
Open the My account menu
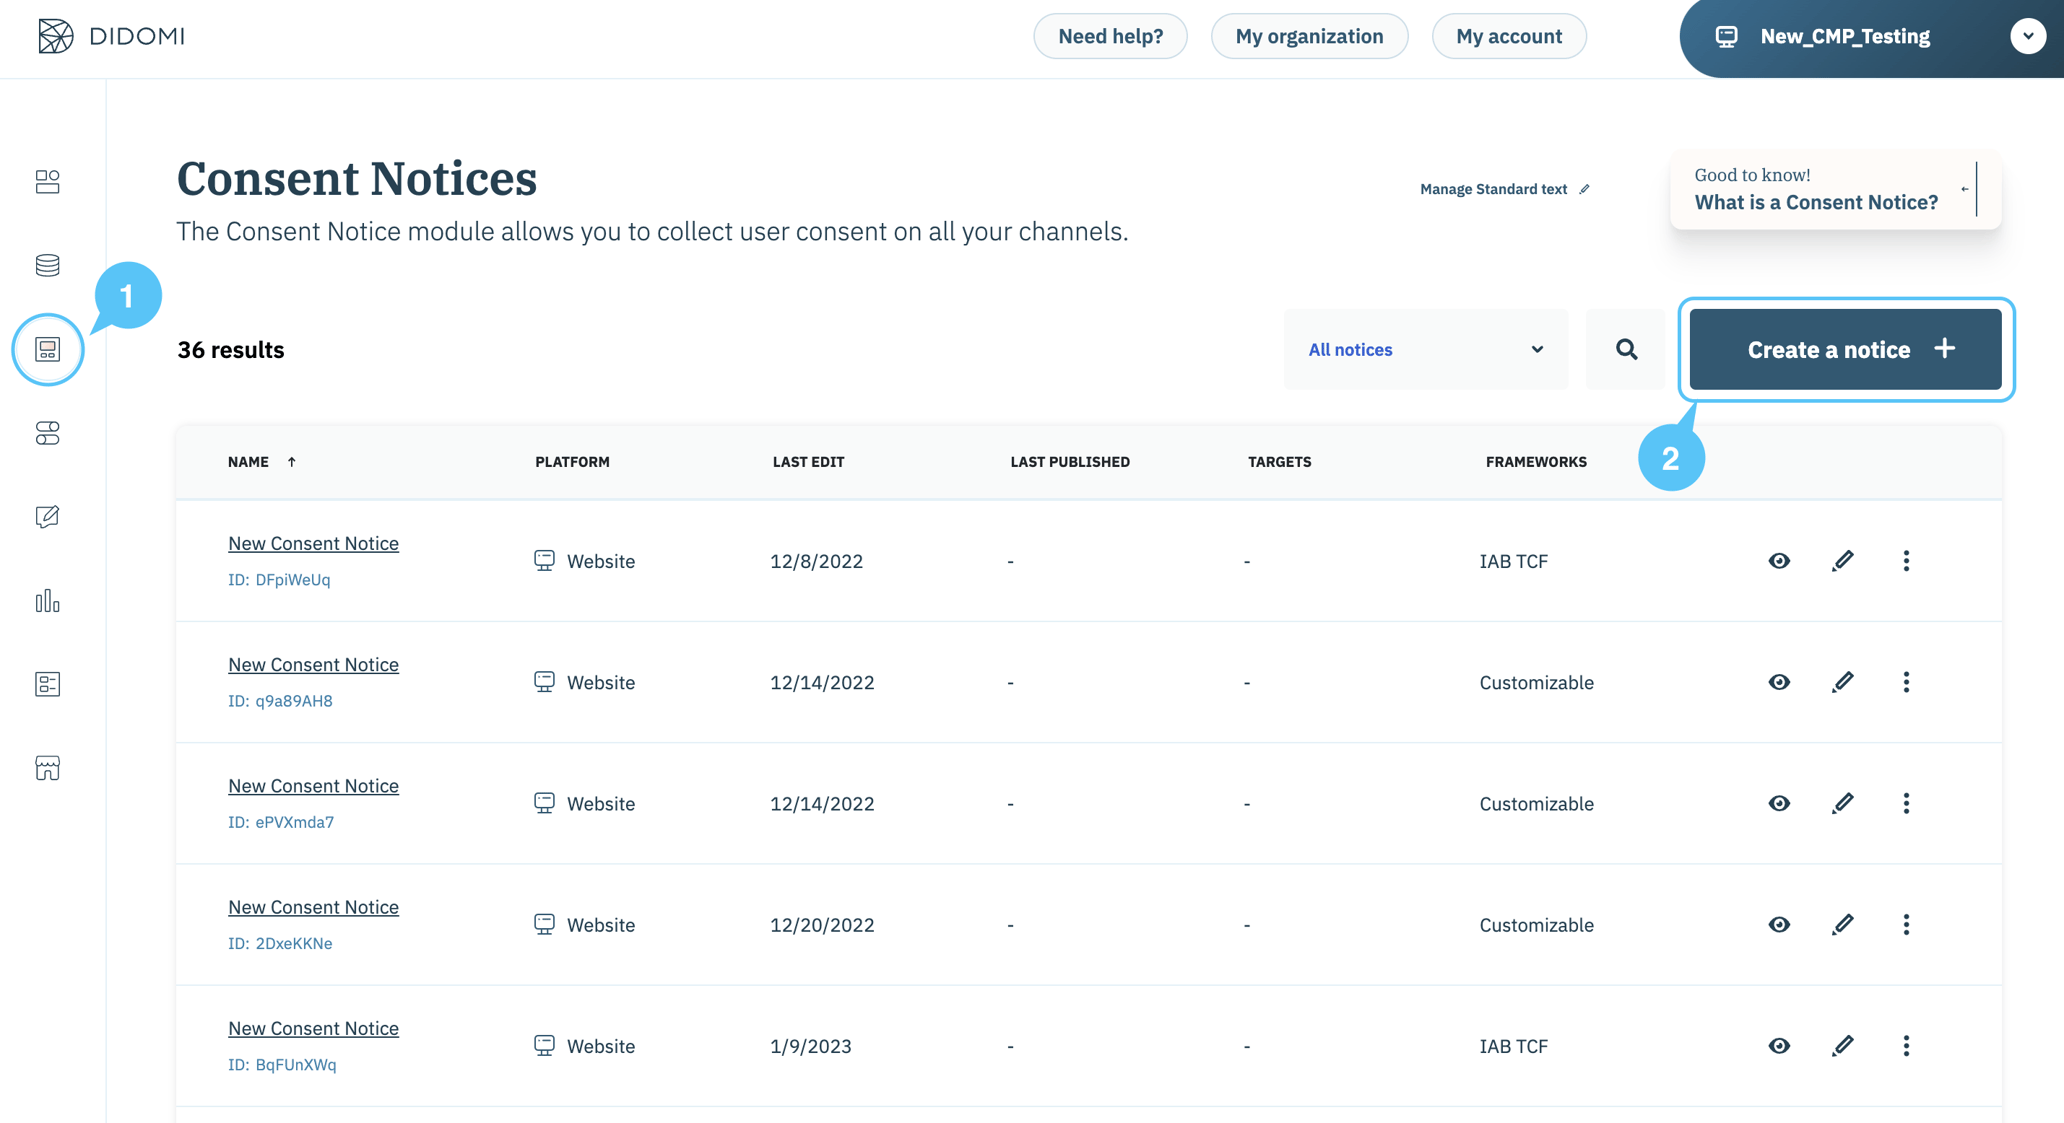(x=1509, y=36)
